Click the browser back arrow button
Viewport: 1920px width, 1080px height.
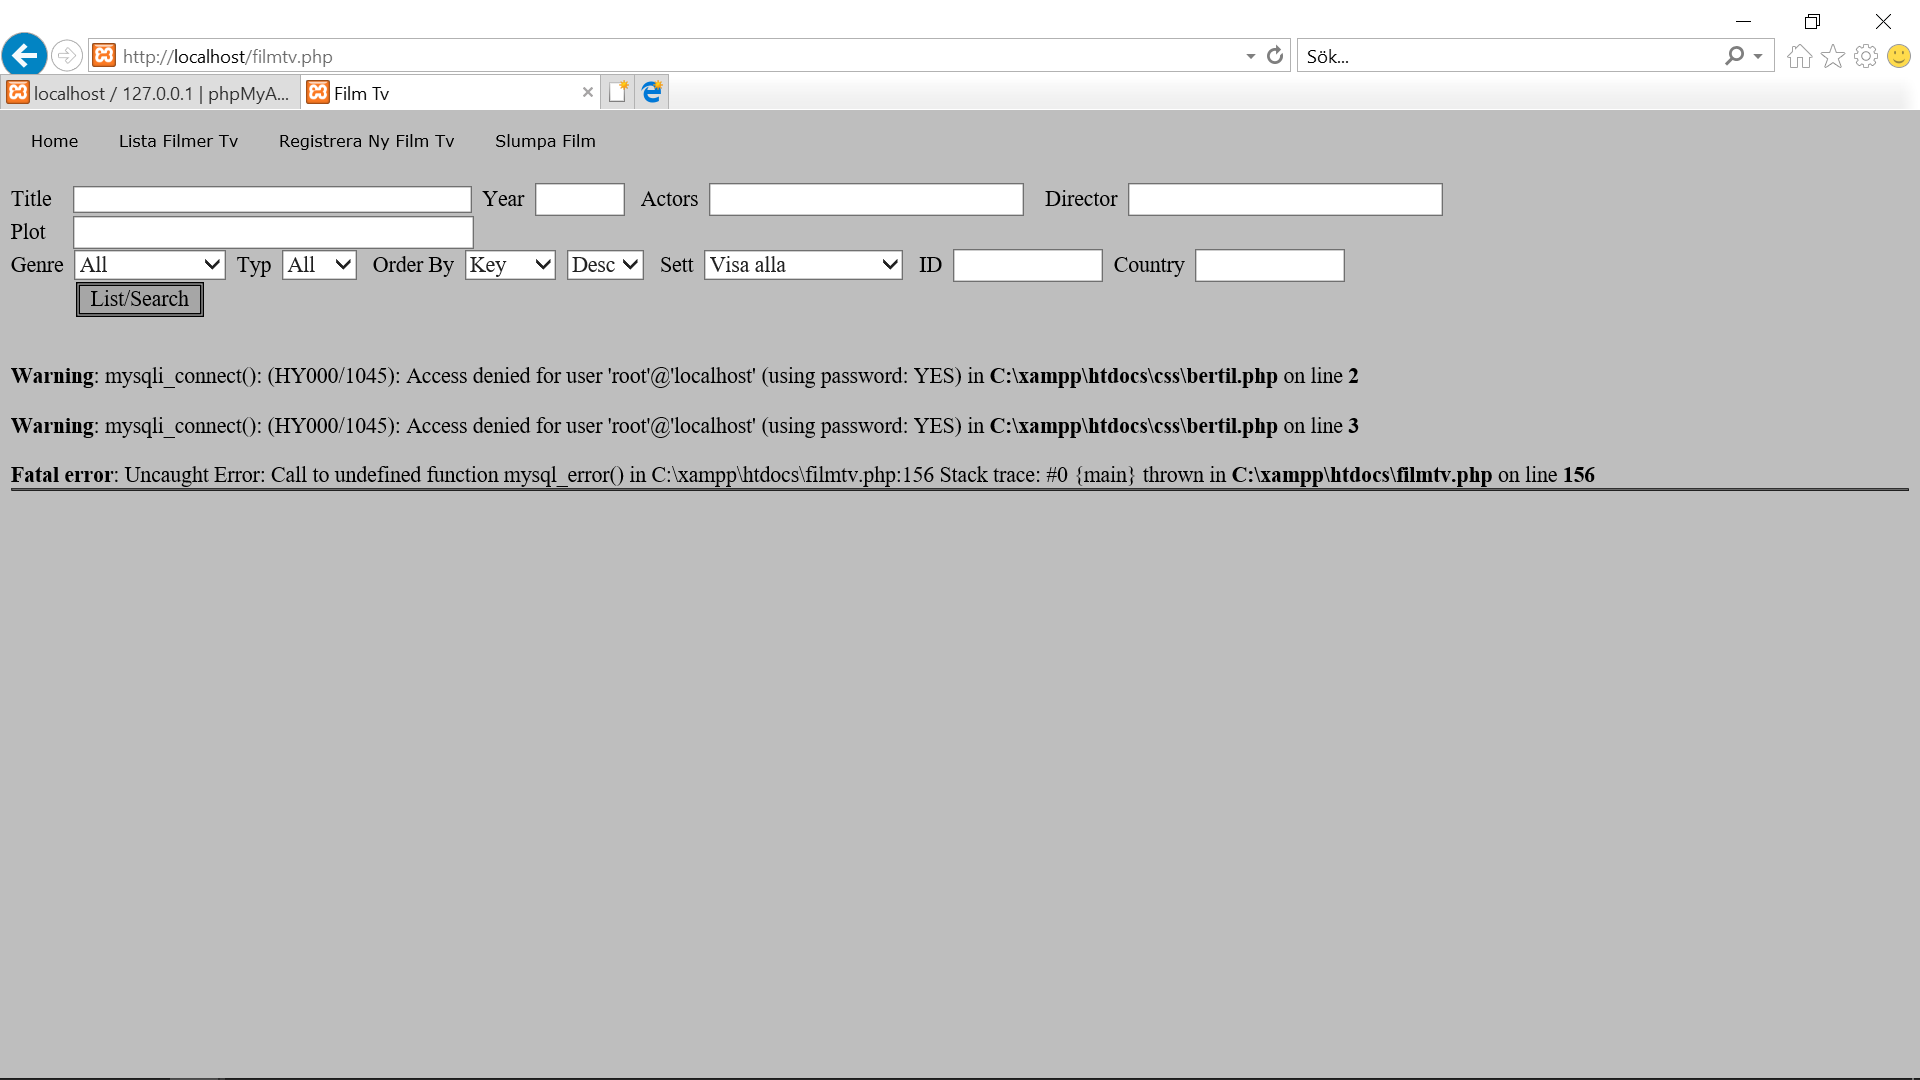pos(25,55)
